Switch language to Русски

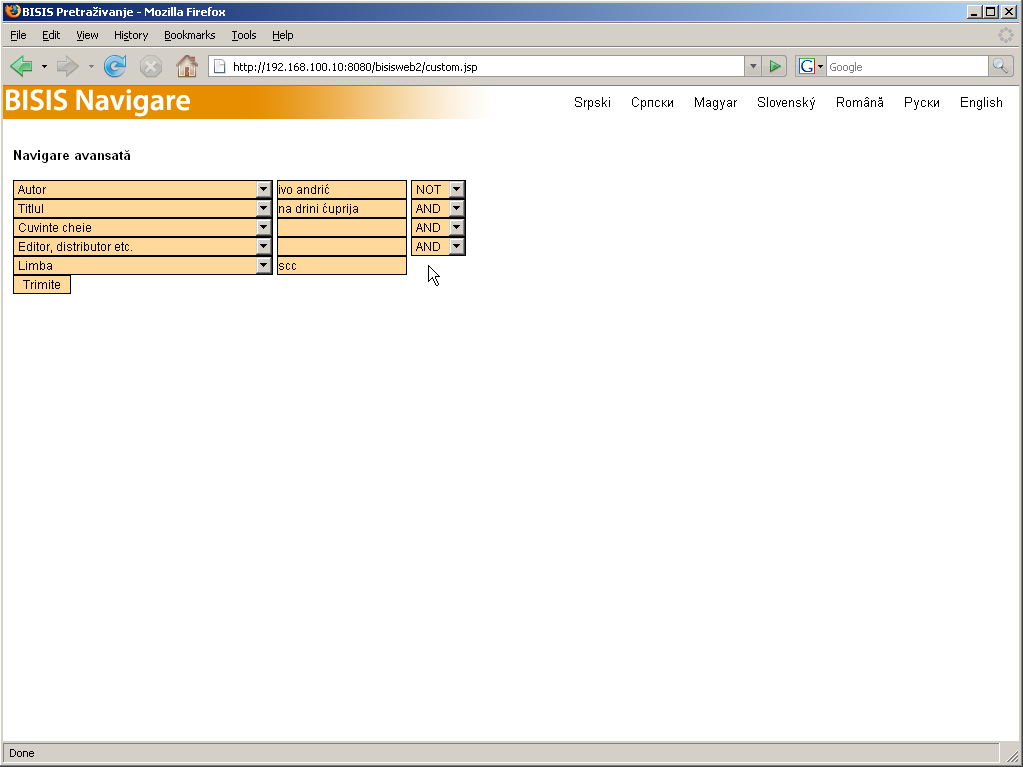tap(922, 102)
